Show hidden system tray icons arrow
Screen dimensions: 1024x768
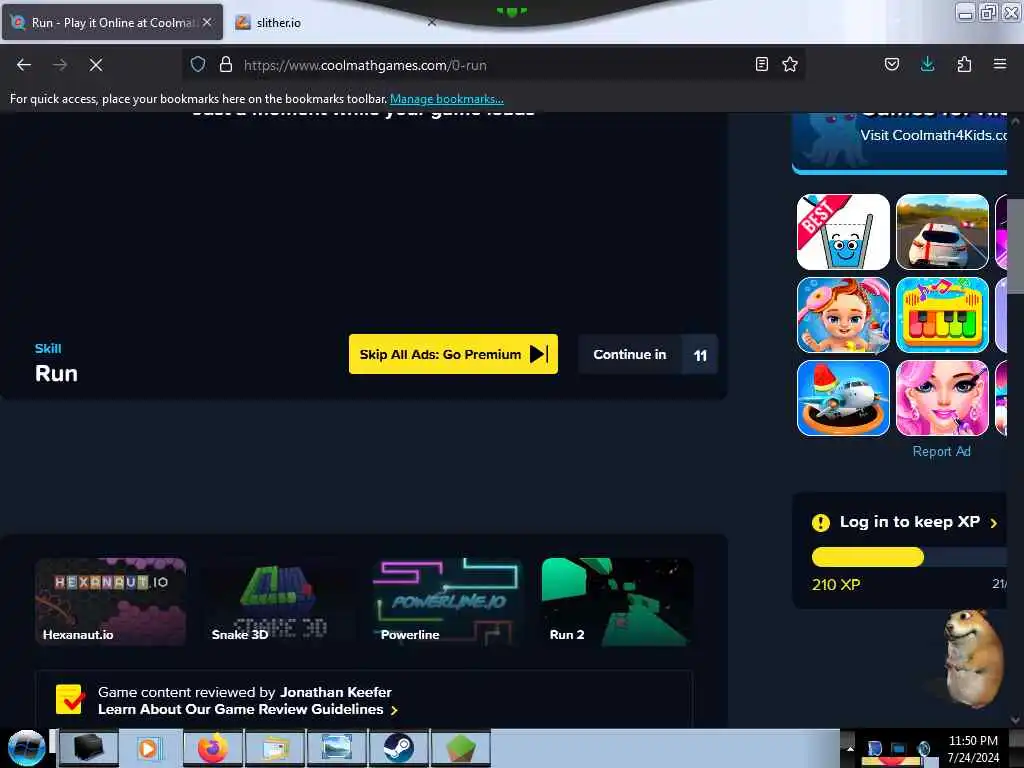point(850,748)
